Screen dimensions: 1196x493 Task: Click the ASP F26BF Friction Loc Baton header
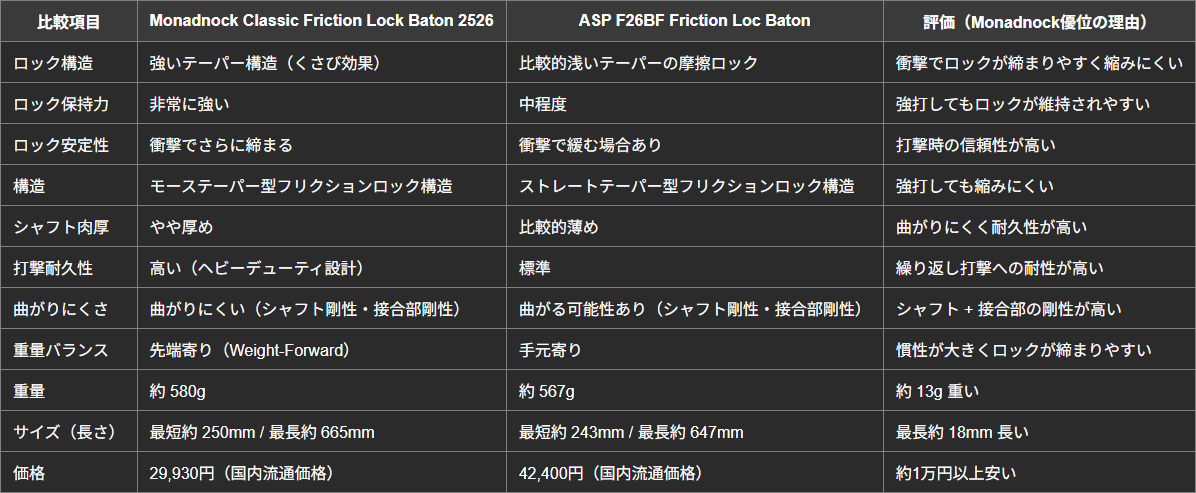pyautogui.click(x=694, y=21)
